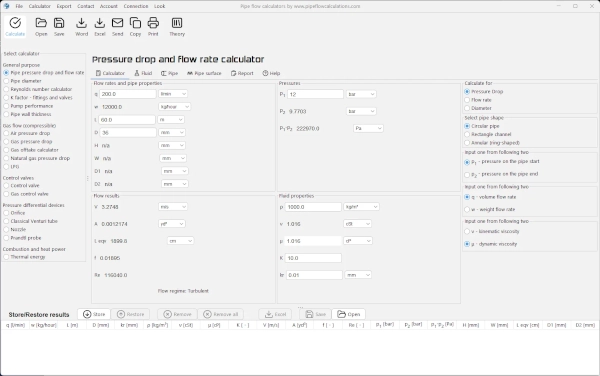
Task: Select Air pressure drop calculator
Action: (27, 133)
